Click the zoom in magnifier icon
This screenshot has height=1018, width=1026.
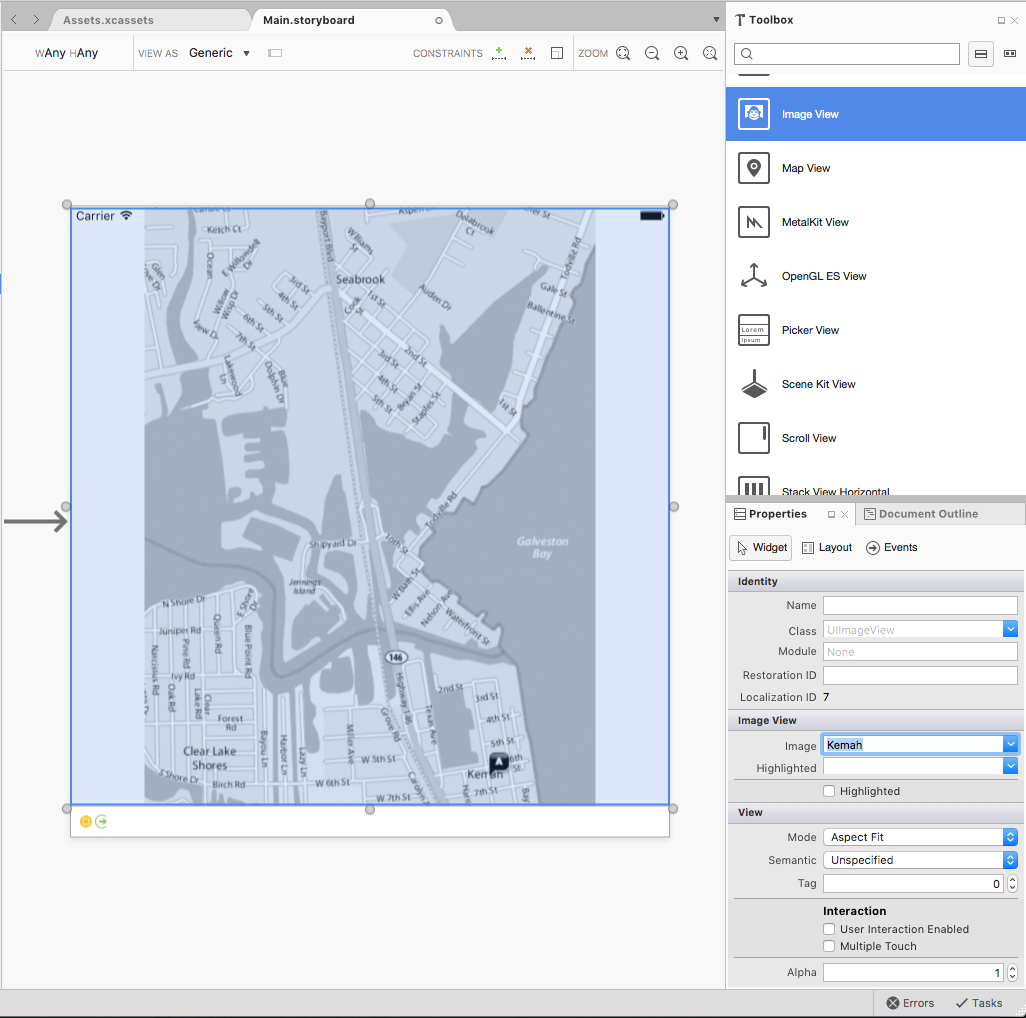[681, 53]
